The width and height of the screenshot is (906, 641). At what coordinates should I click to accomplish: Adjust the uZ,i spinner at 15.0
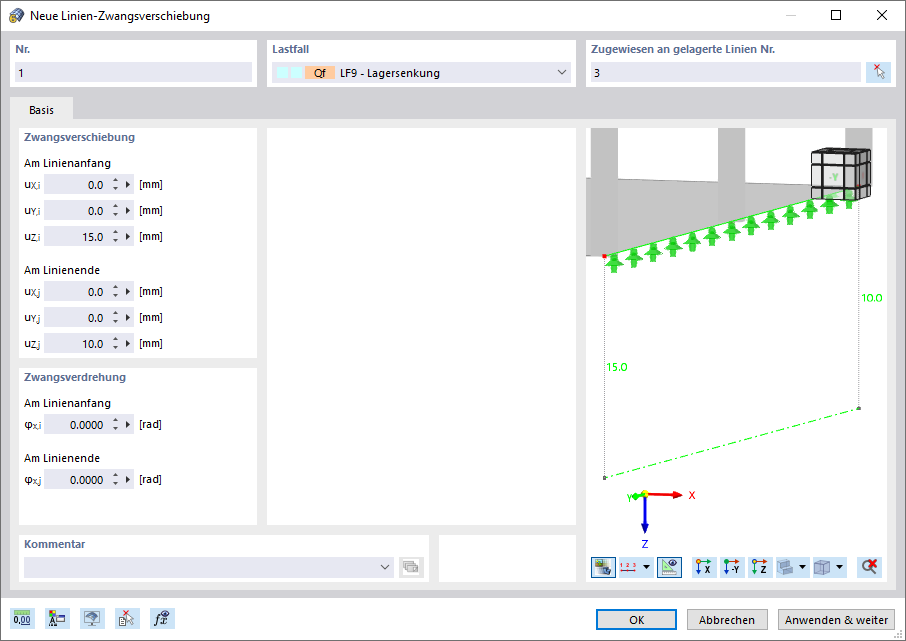pyautogui.click(x=116, y=236)
